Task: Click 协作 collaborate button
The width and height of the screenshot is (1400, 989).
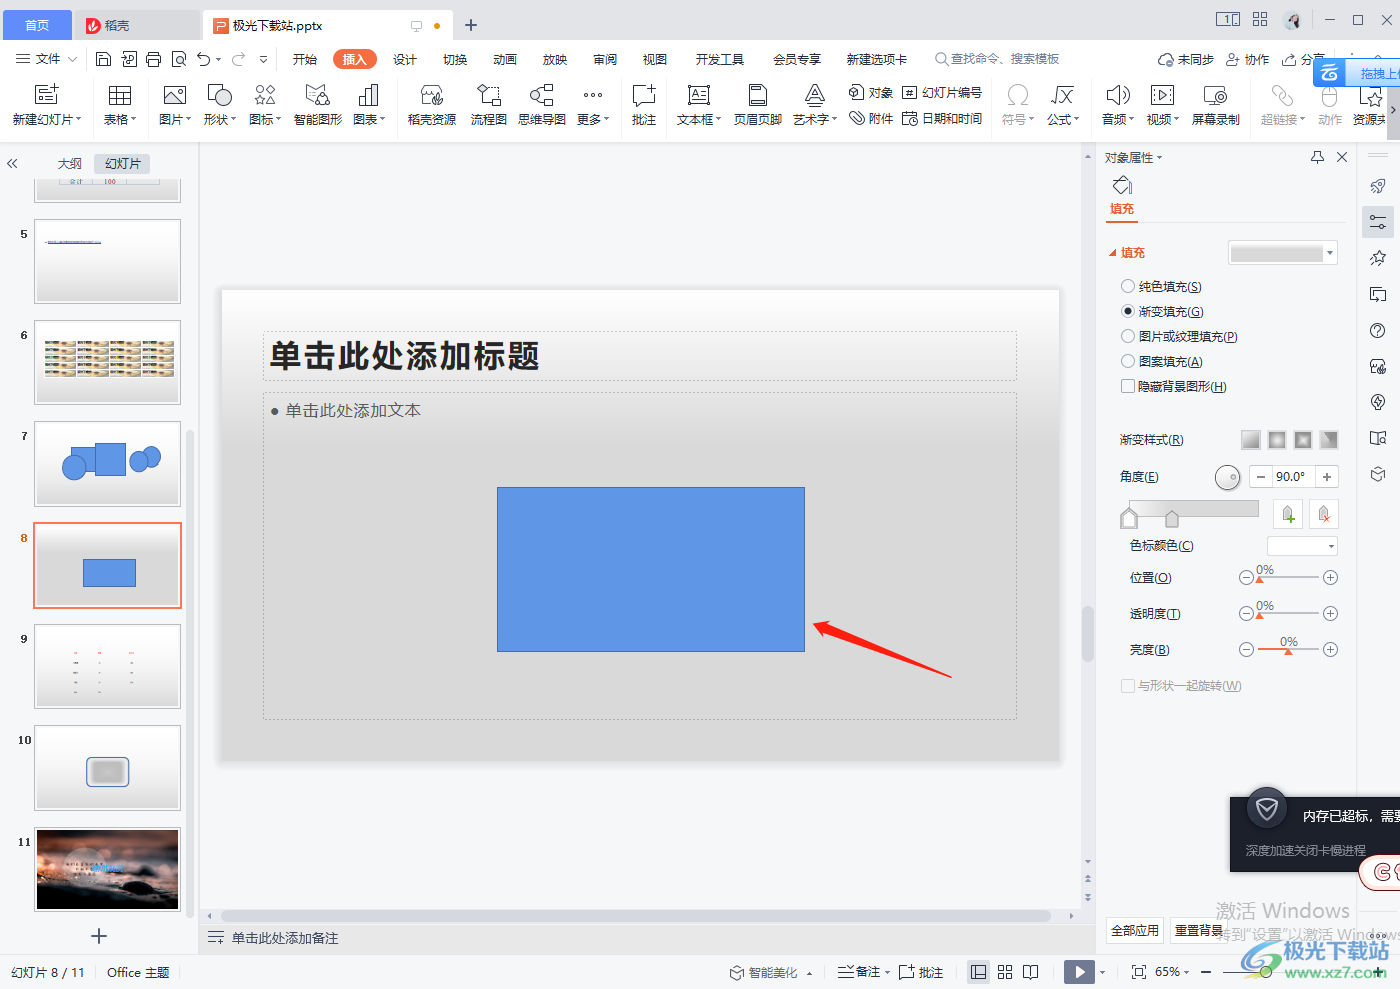Action: pyautogui.click(x=1248, y=59)
